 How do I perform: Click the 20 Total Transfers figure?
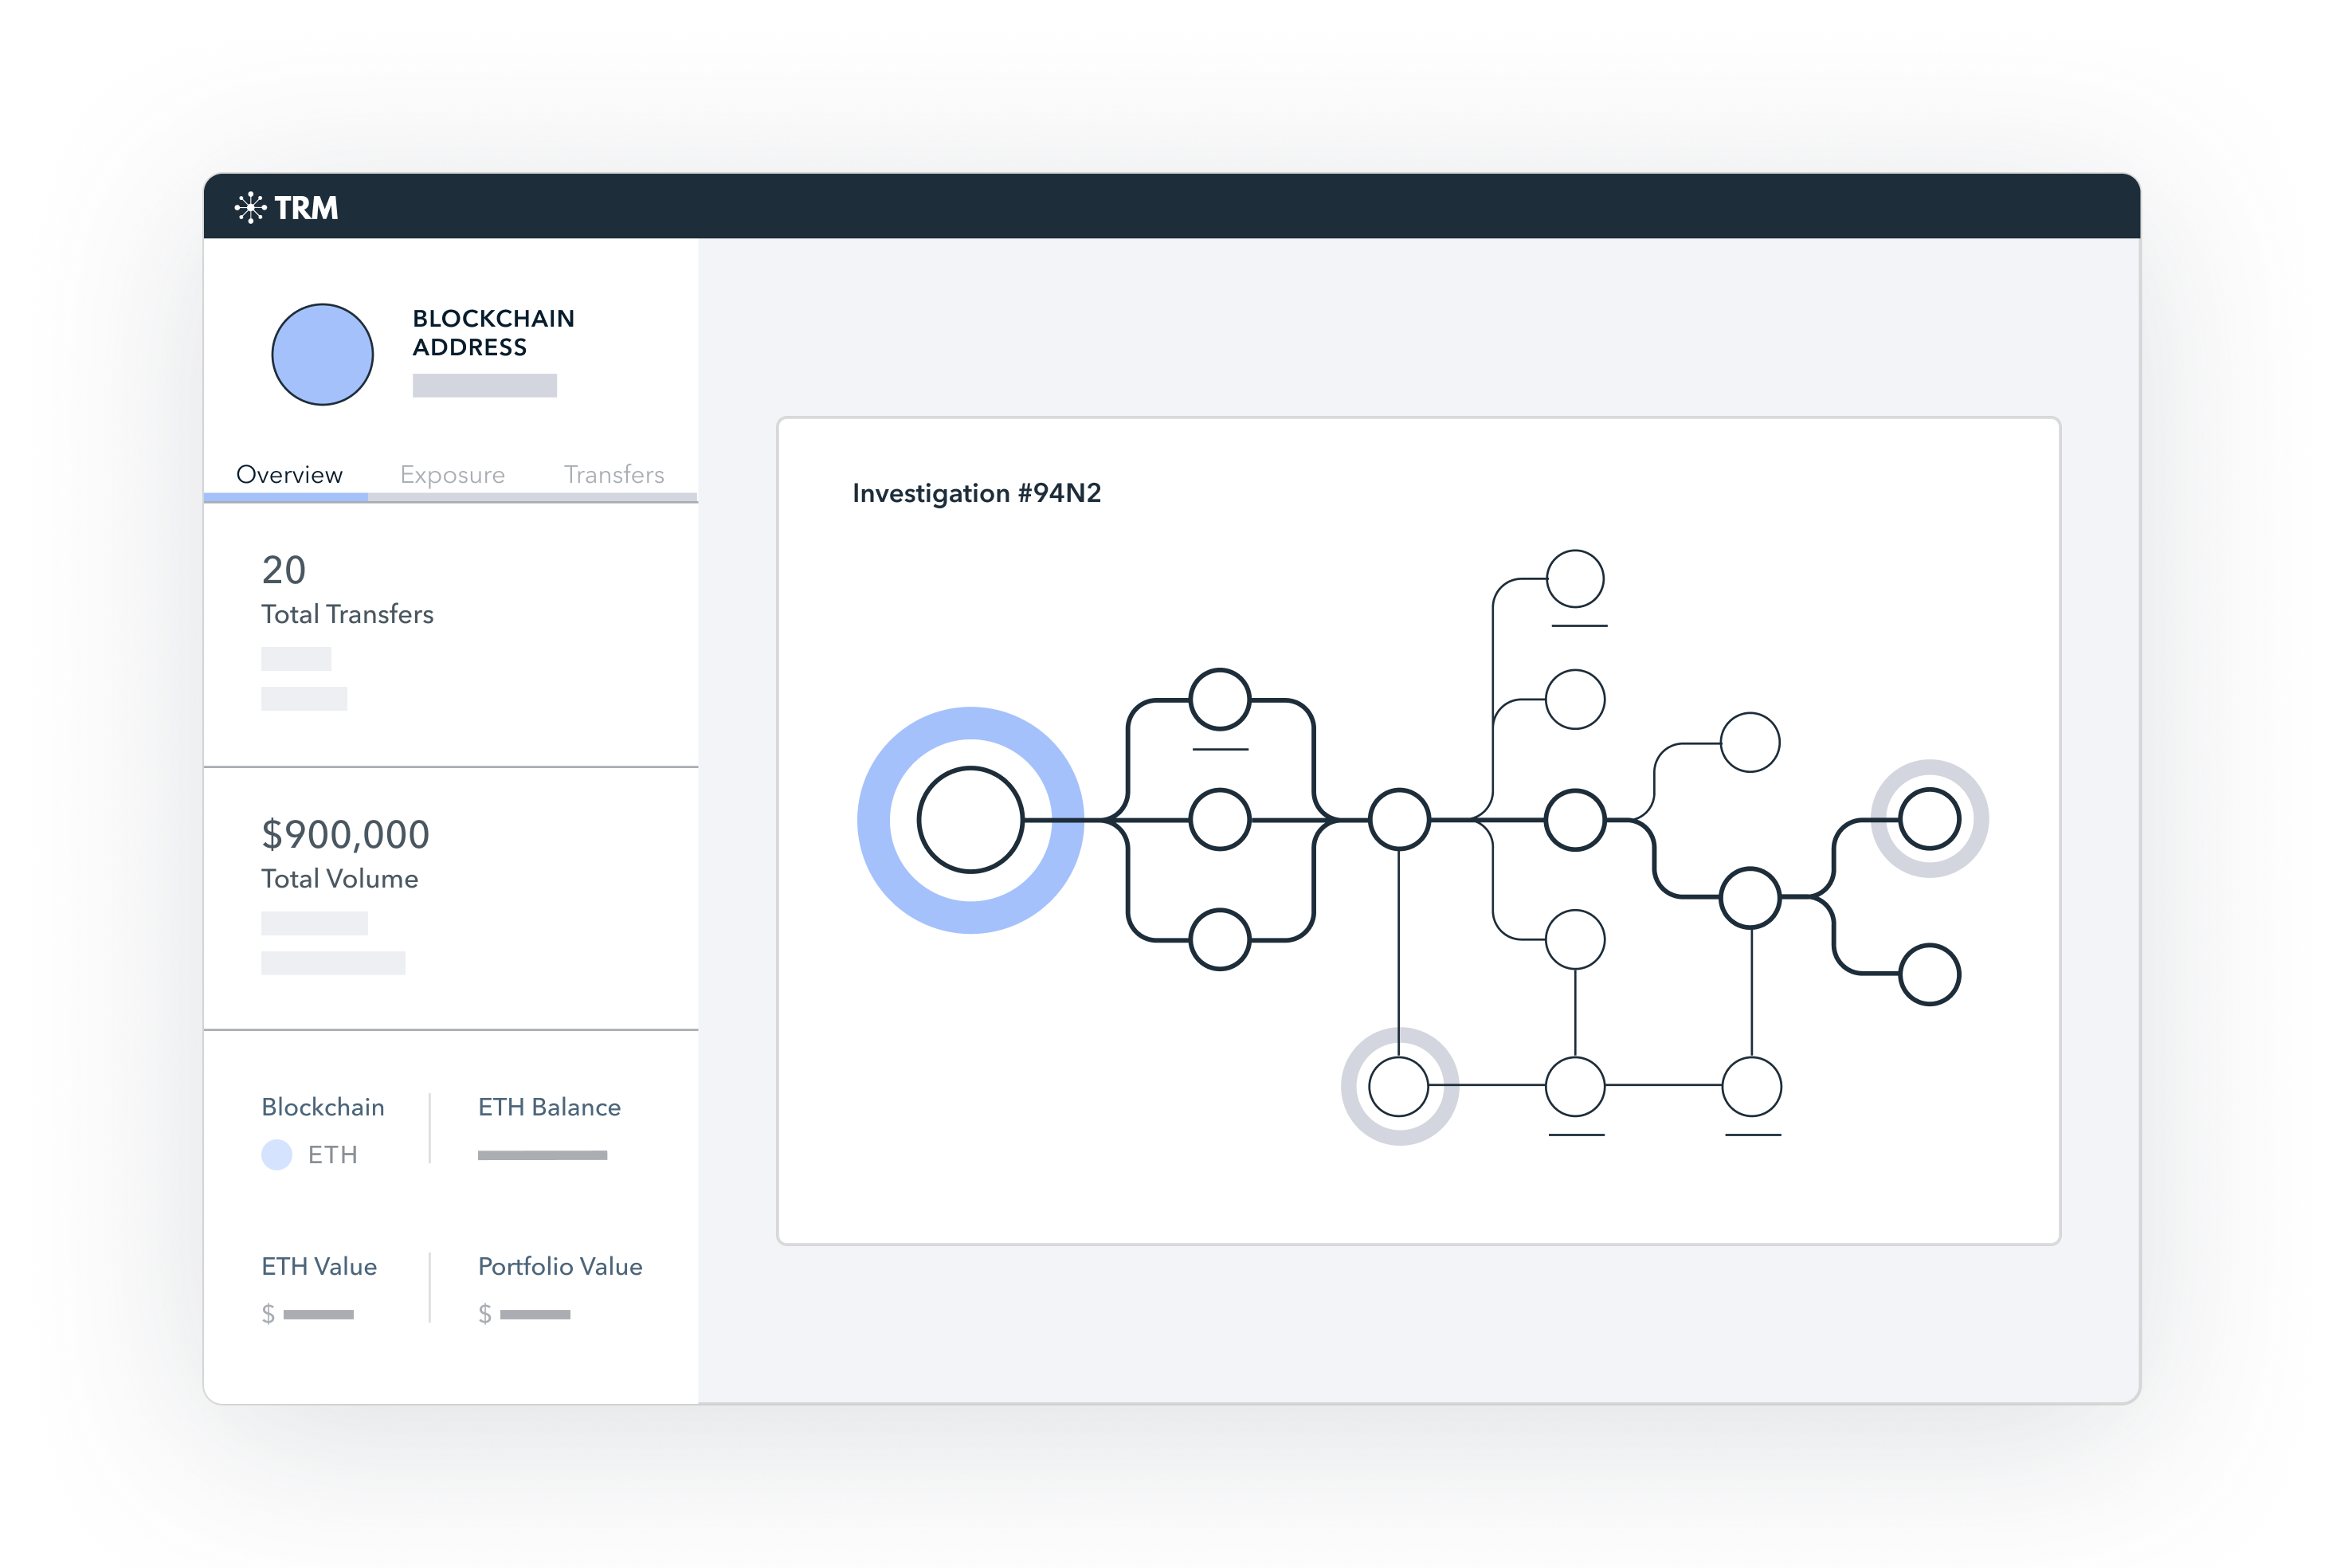(x=284, y=570)
